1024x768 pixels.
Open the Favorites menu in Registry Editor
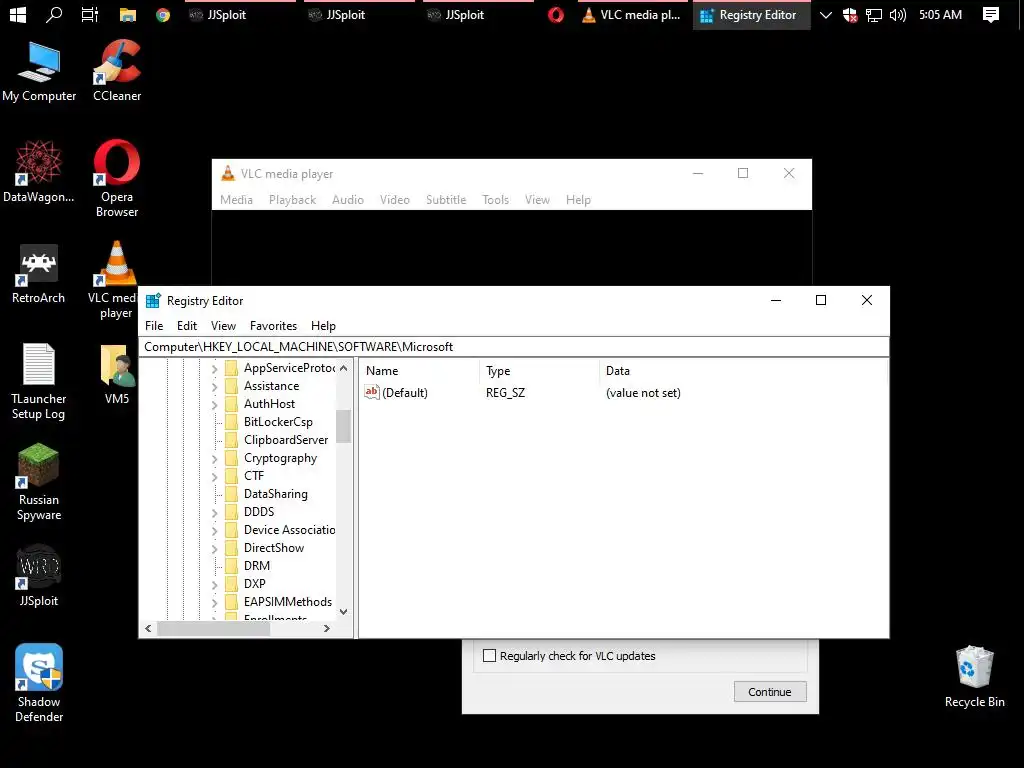273,325
